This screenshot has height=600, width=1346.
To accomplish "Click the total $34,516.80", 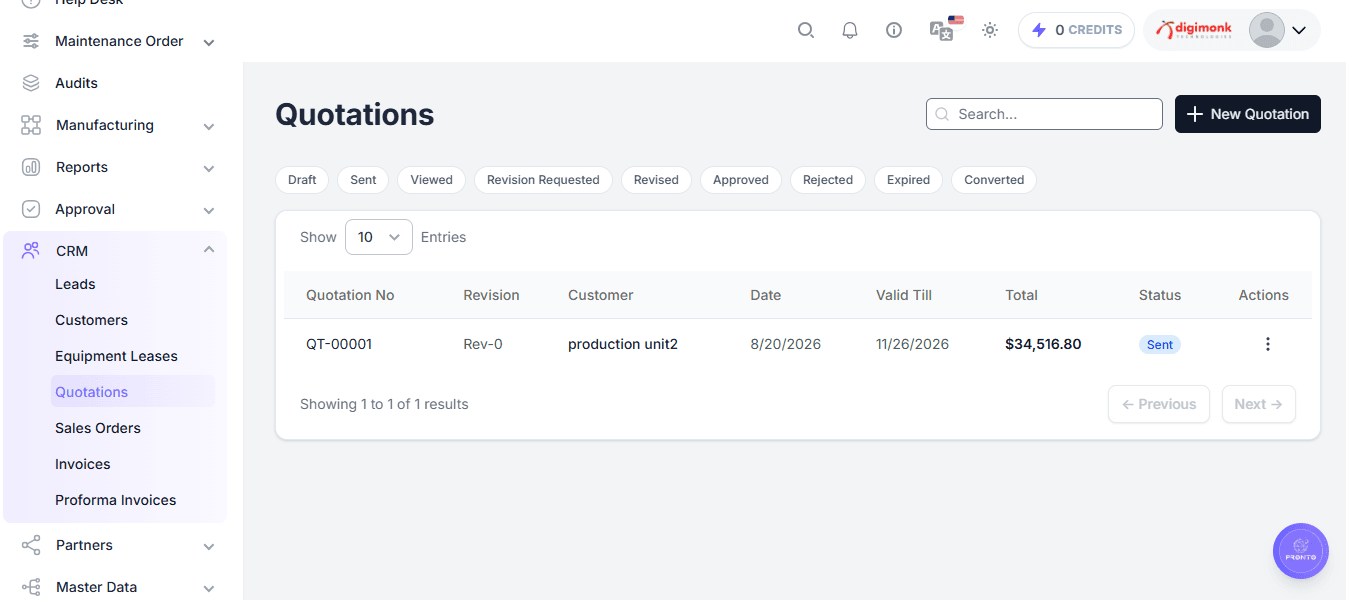I will point(1043,344).
